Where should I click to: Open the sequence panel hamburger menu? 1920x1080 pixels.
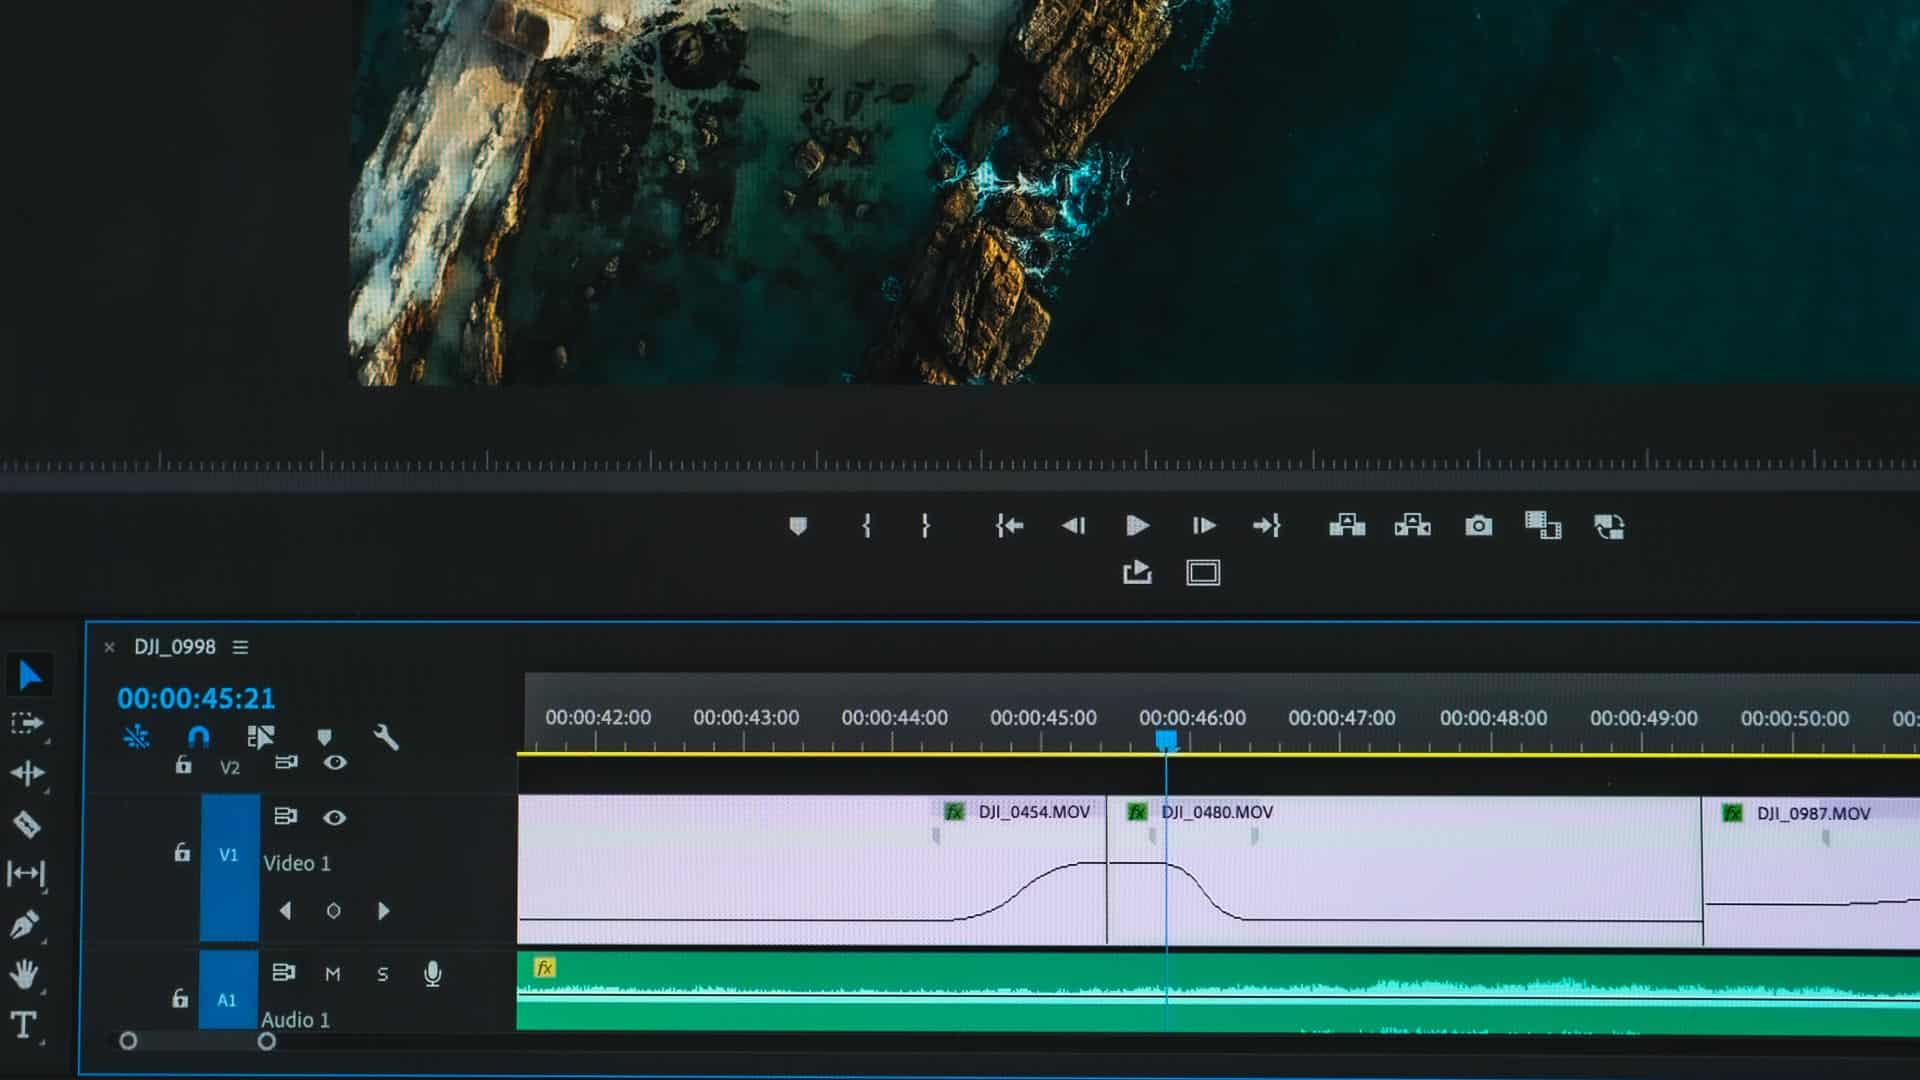click(x=242, y=647)
